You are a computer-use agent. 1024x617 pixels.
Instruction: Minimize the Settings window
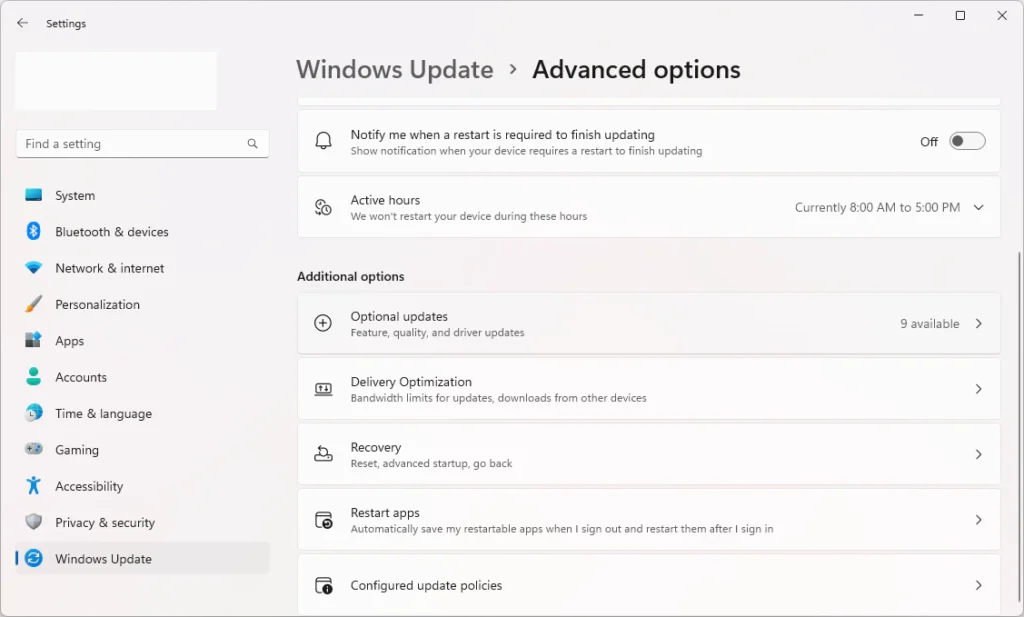coord(918,15)
